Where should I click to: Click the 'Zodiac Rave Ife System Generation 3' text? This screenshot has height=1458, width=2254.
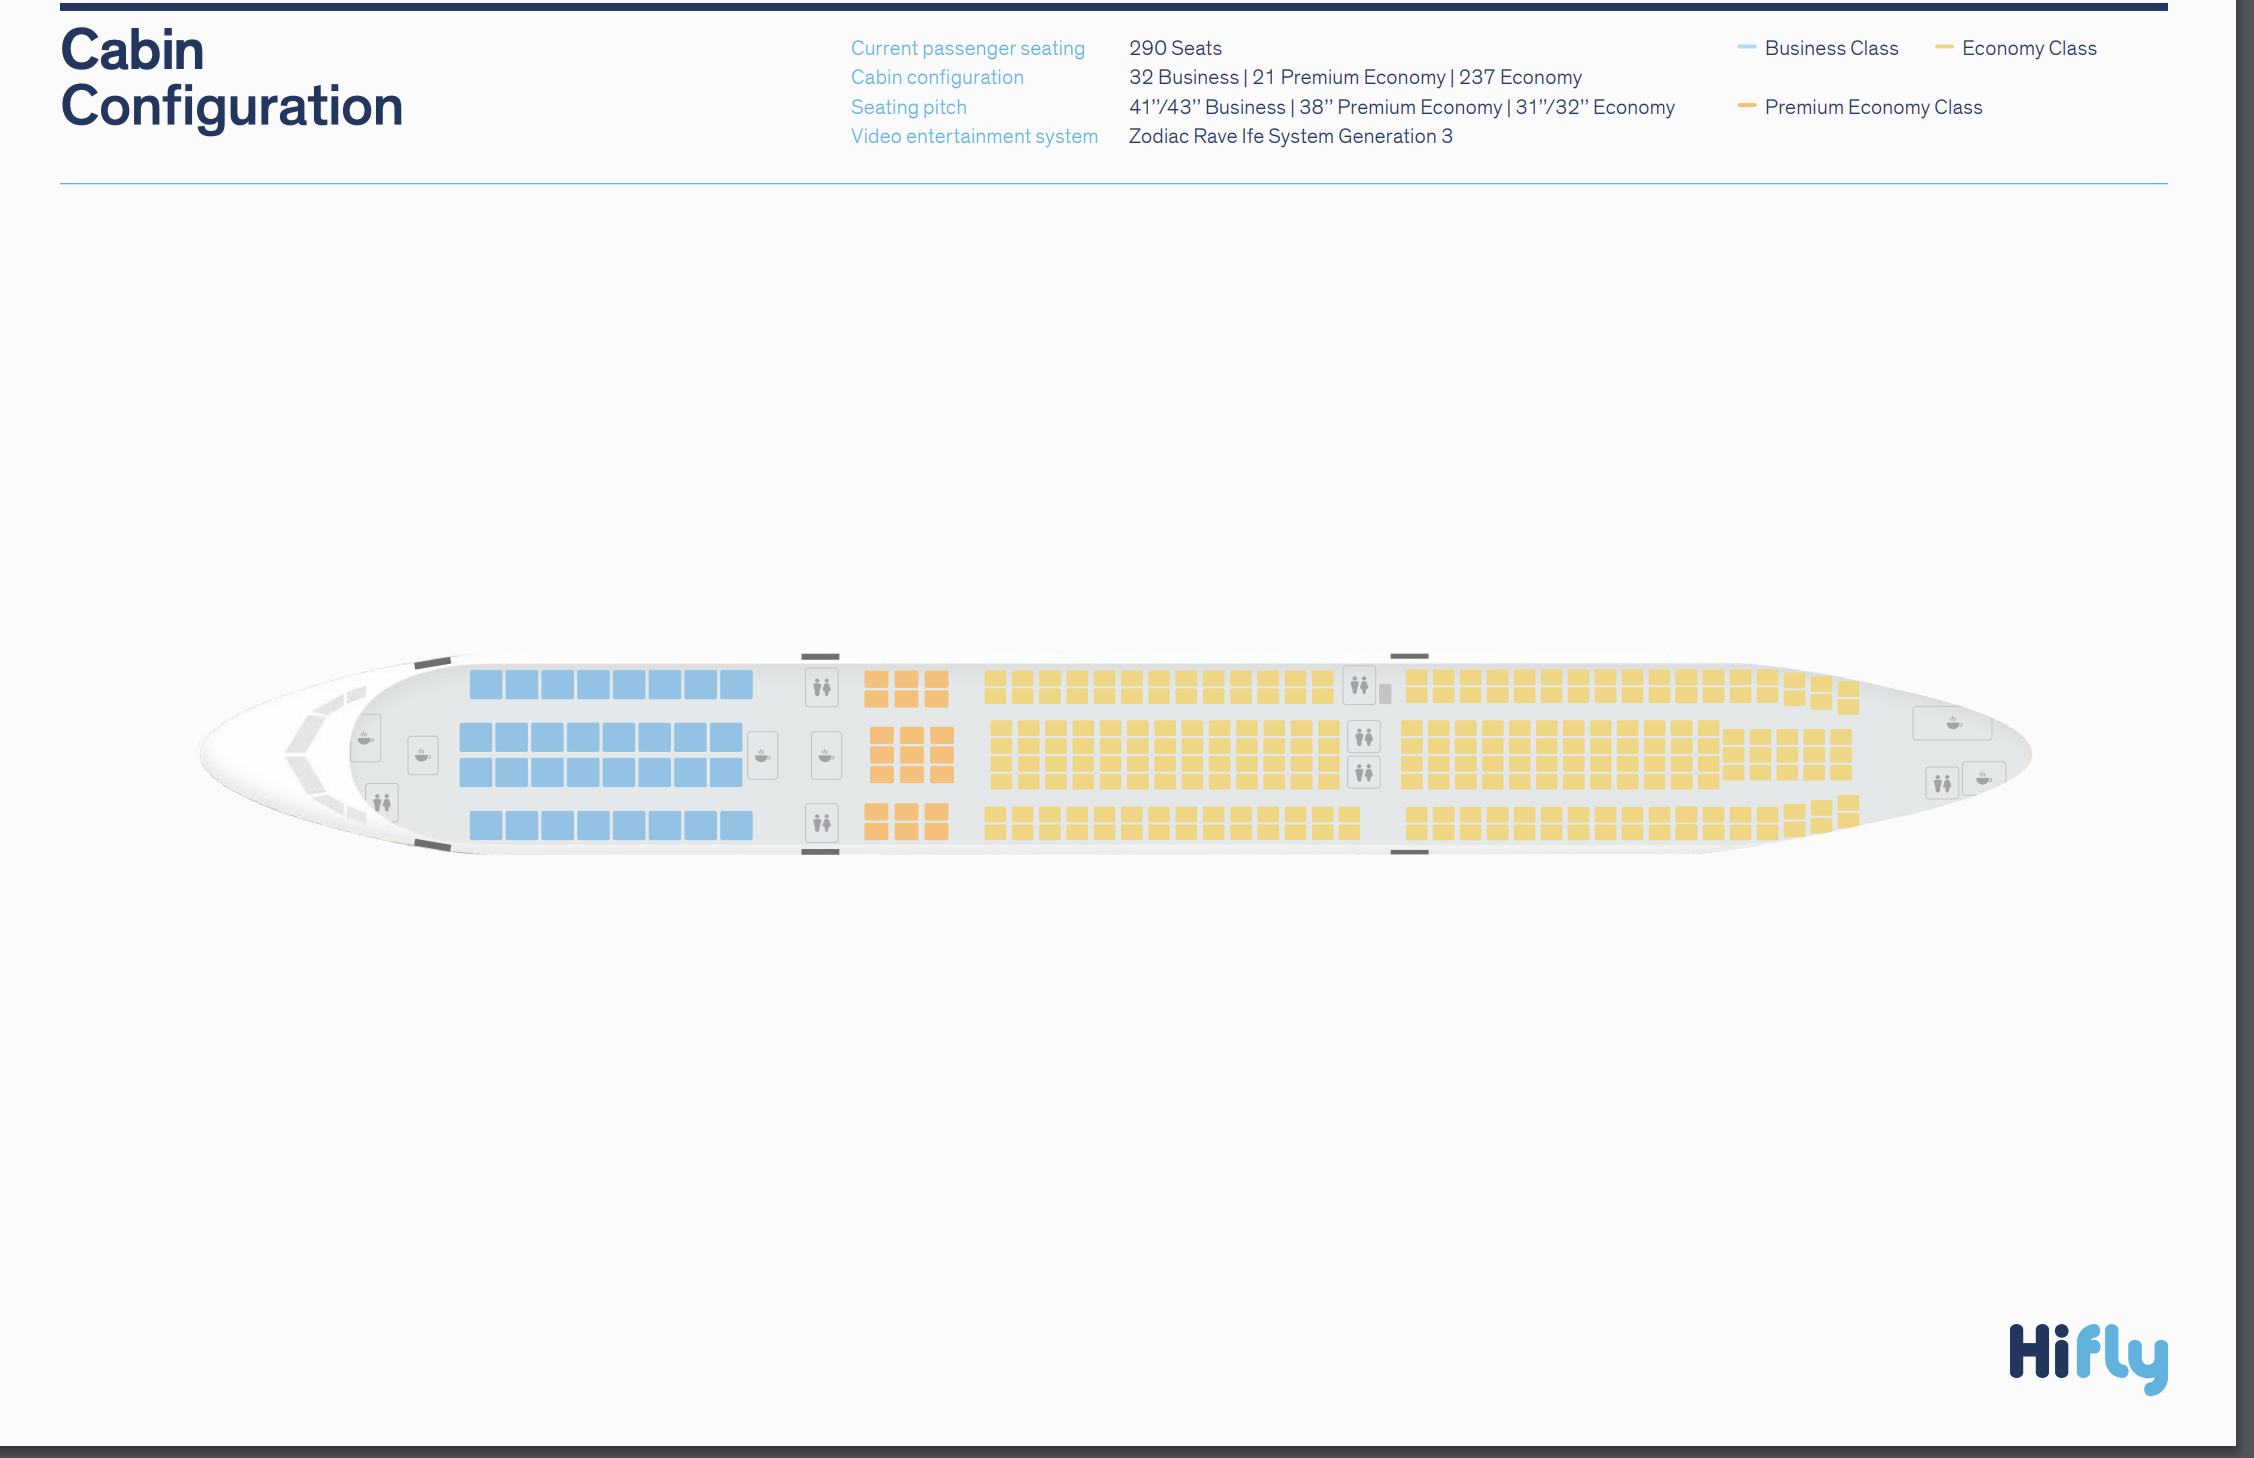tap(1290, 136)
